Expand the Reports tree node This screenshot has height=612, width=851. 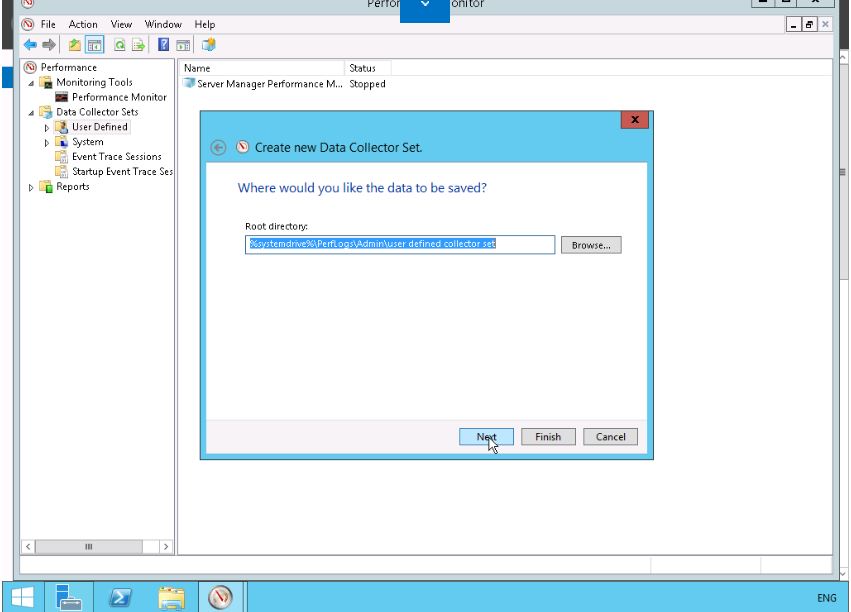(31, 188)
